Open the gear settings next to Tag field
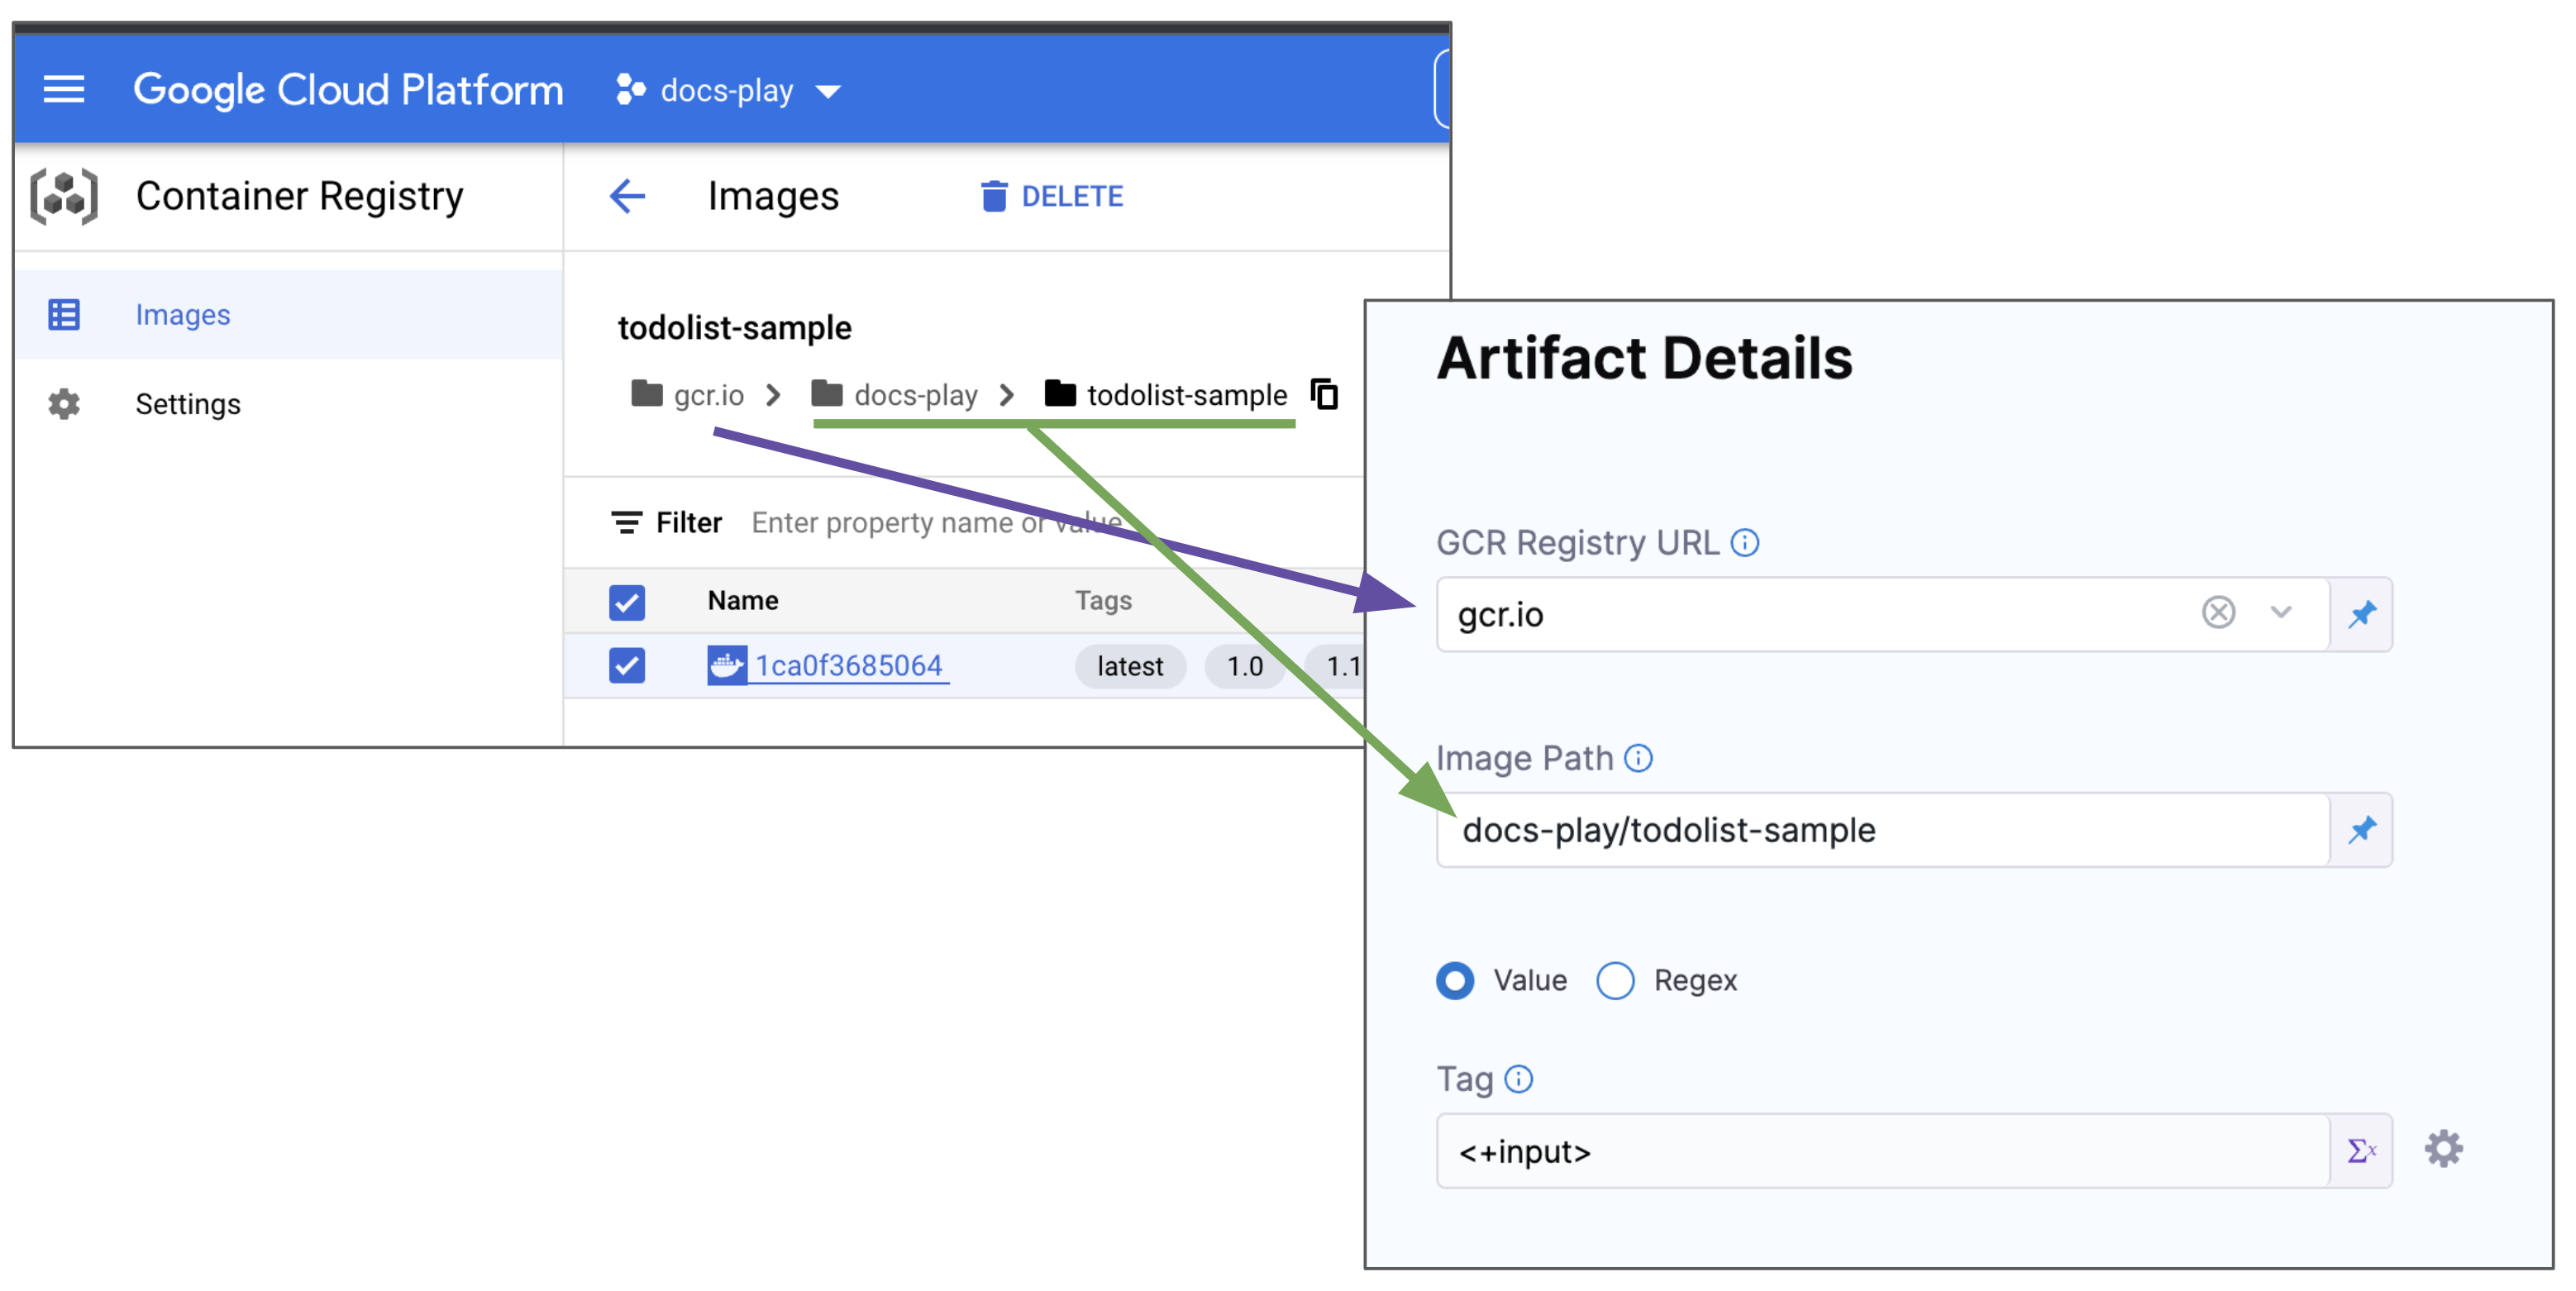 [x=2443, y=1150]
